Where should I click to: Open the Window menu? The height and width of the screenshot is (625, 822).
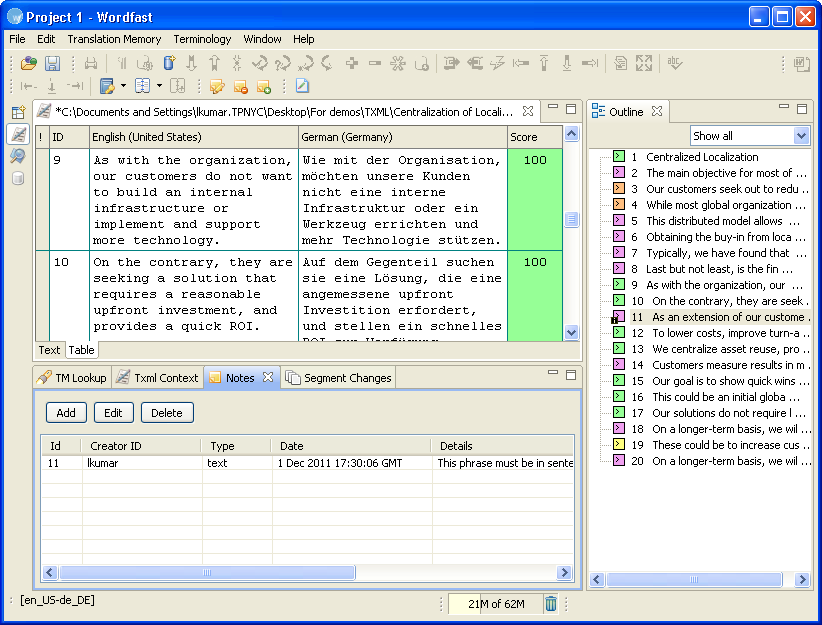click(x=262, y=39)
